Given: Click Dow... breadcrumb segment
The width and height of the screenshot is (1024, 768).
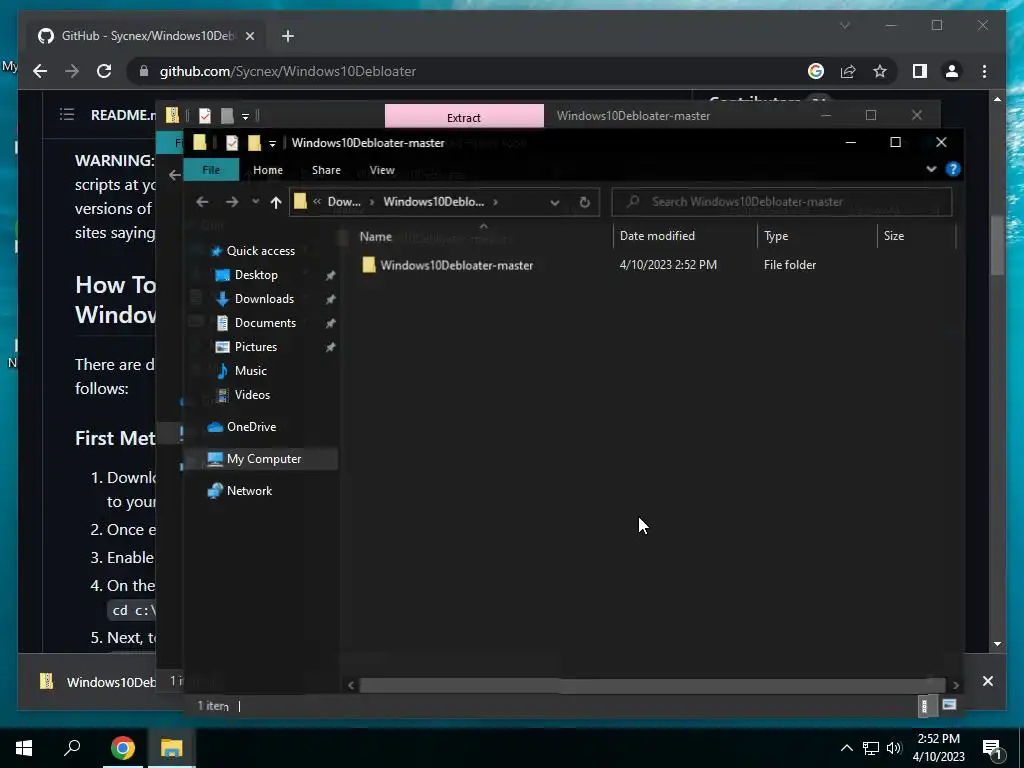Looking at the screenshot, I should pos(344,202).
